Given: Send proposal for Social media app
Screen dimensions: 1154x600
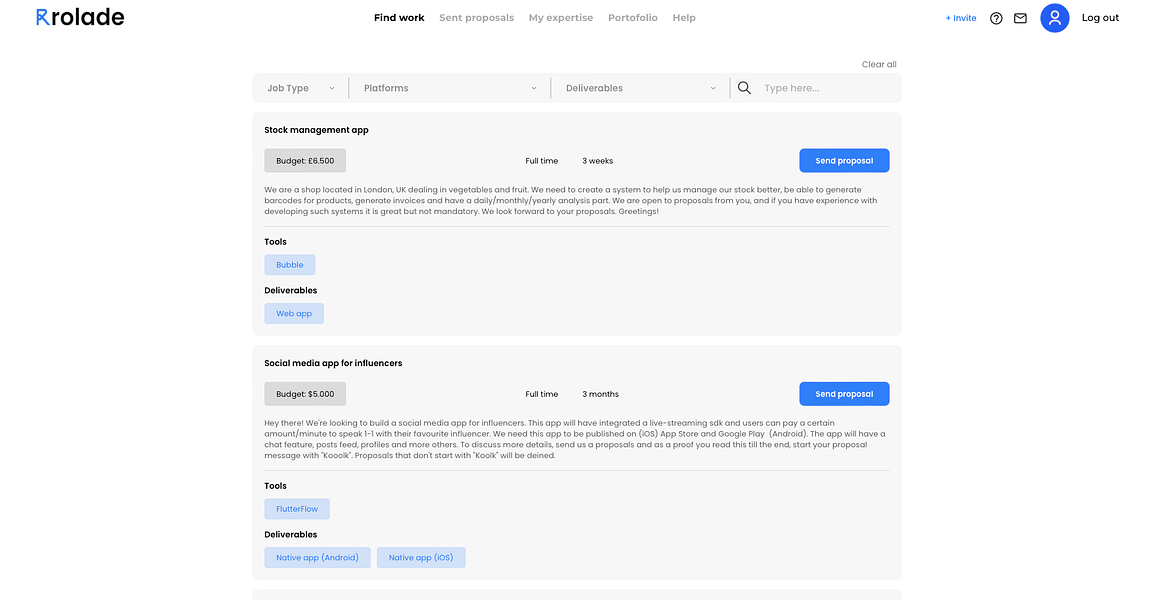Looking at the screenshot, I should (x=844, y=394).
